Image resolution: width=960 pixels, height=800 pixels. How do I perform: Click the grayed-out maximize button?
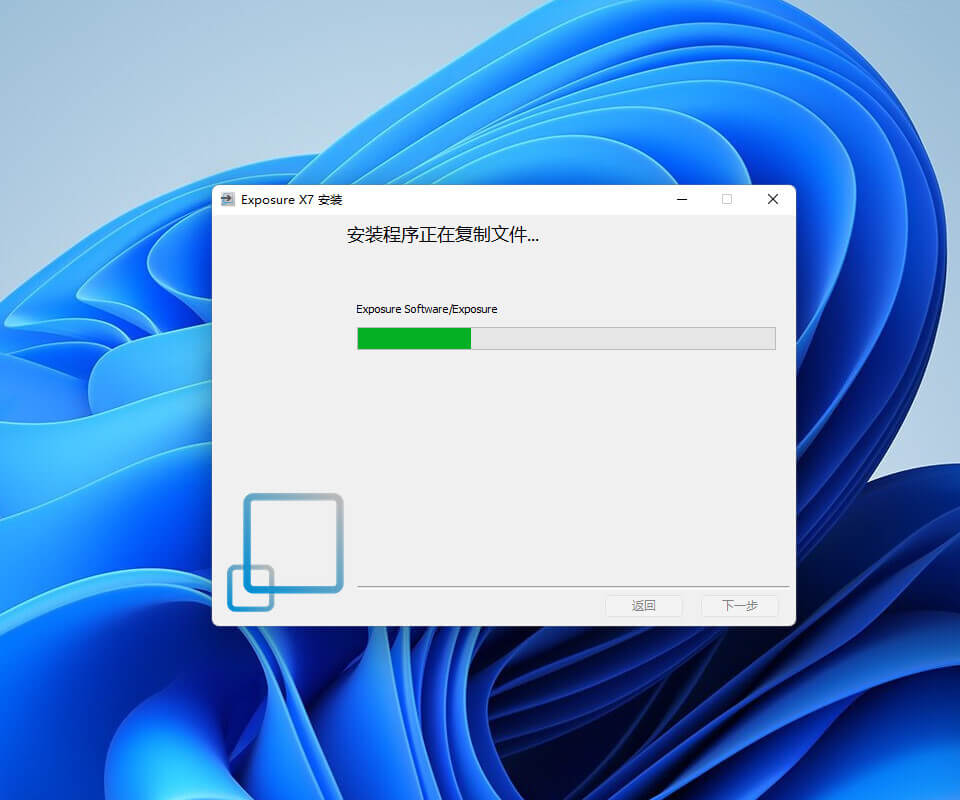727,199
